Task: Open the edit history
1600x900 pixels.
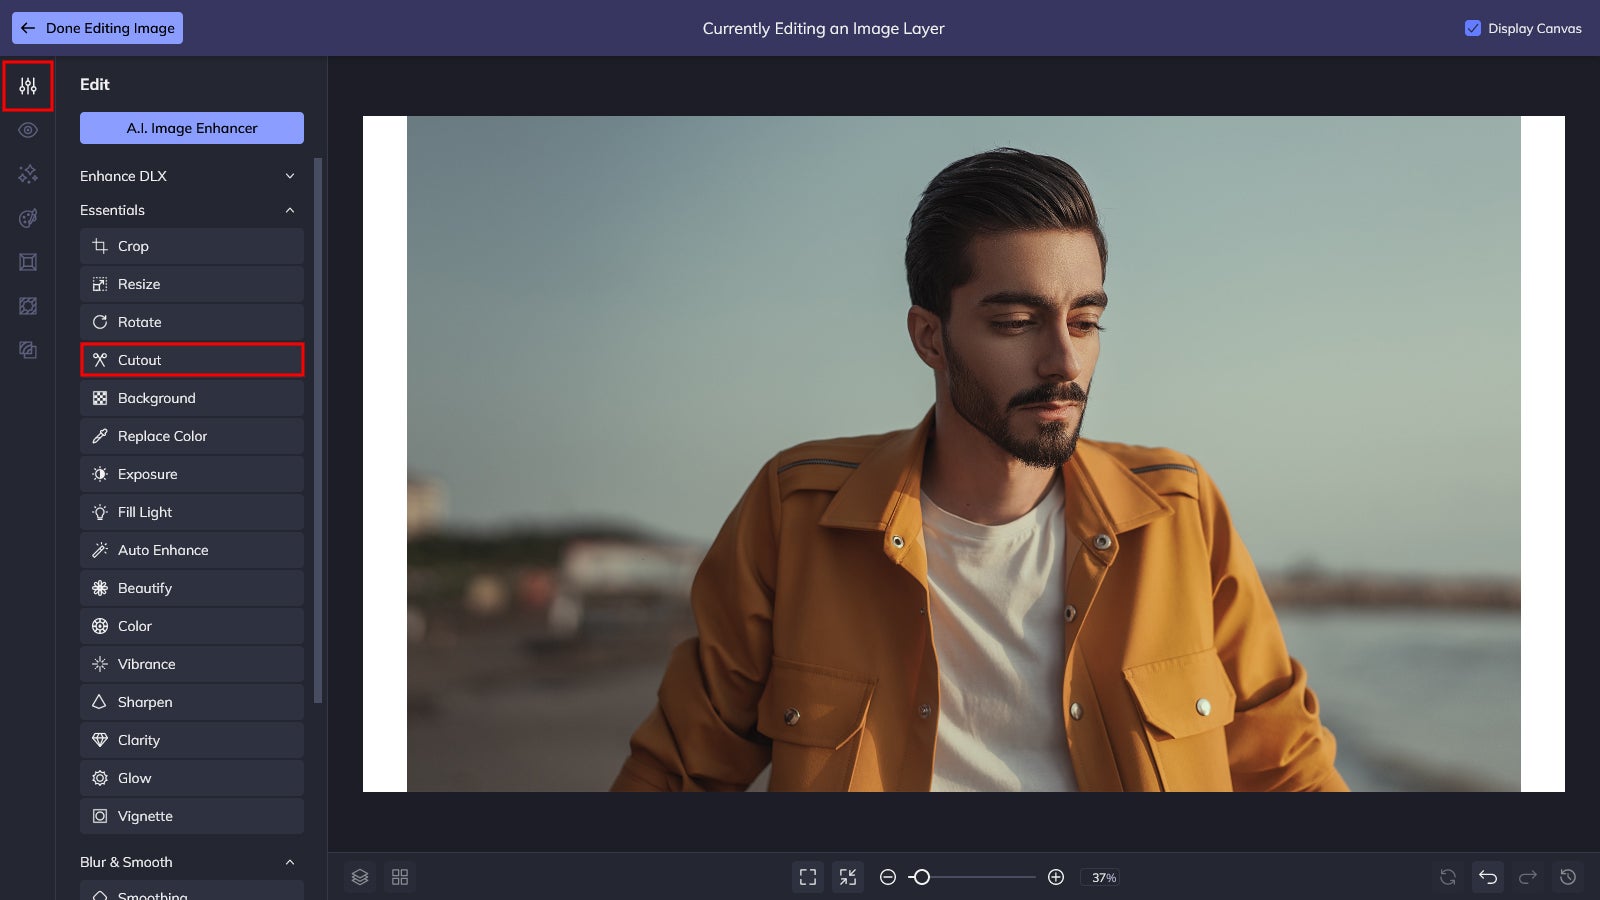Action: click(1567, 876)
